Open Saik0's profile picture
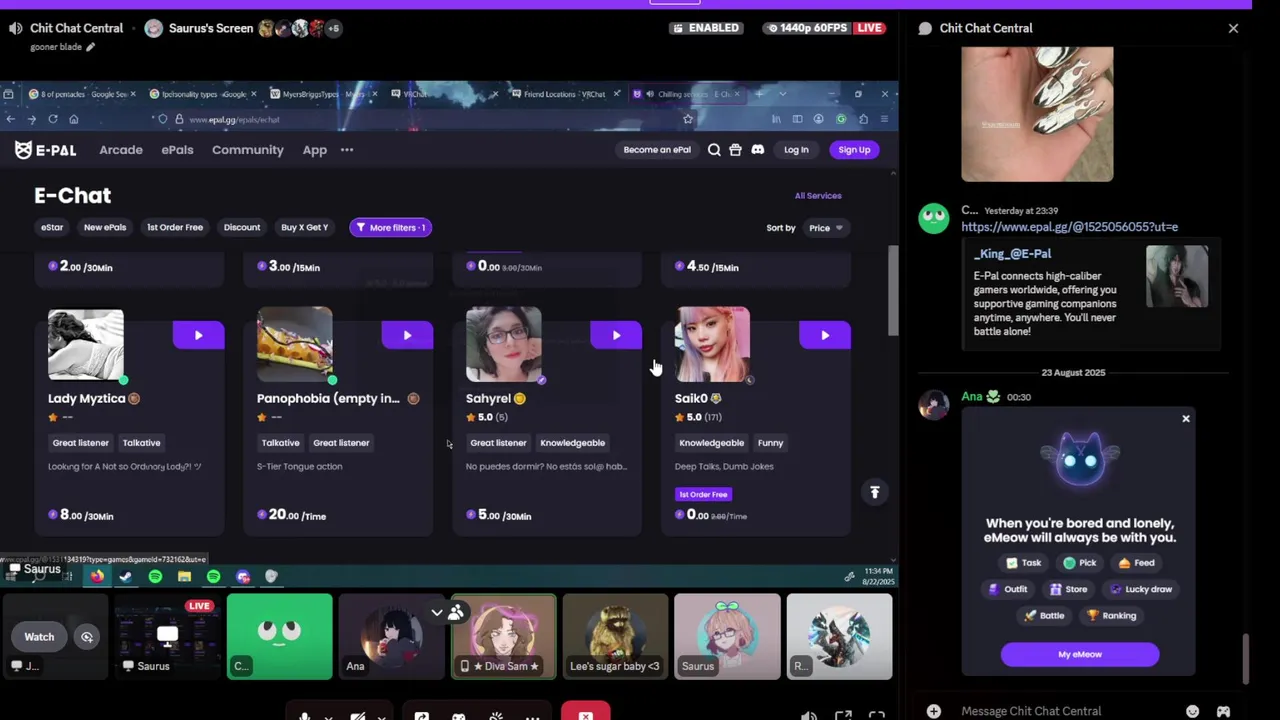1280x720 pixels. (x=712, y=345)
